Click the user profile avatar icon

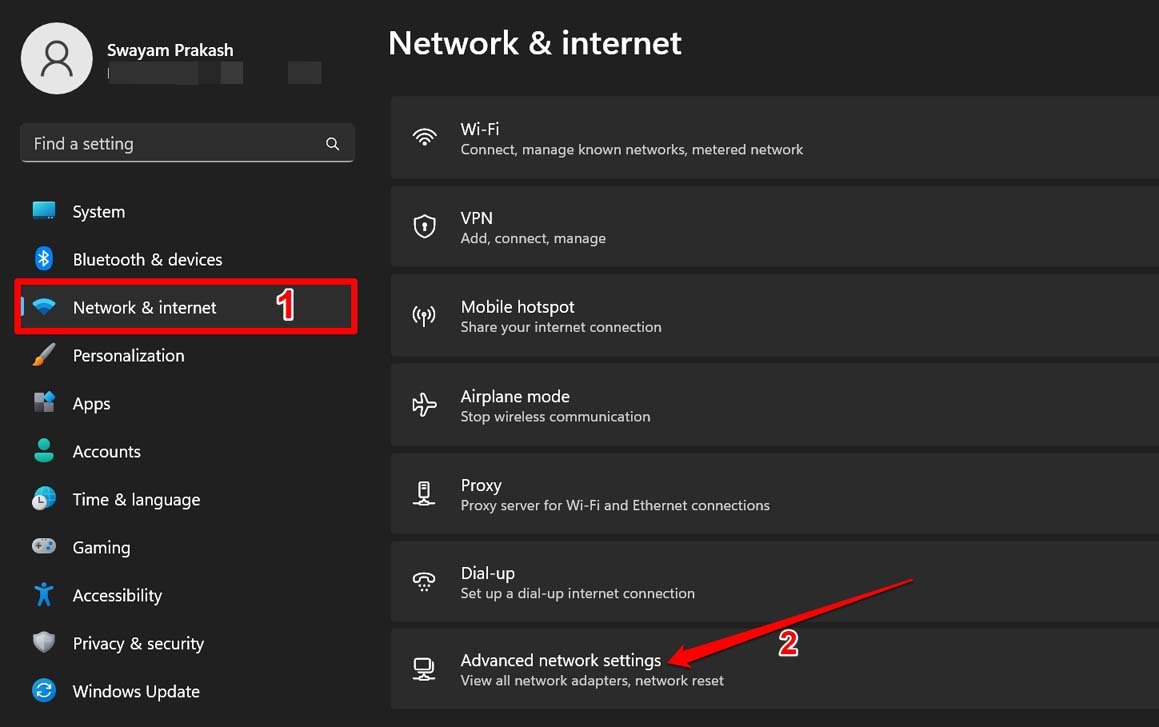(x=57, y=58)
